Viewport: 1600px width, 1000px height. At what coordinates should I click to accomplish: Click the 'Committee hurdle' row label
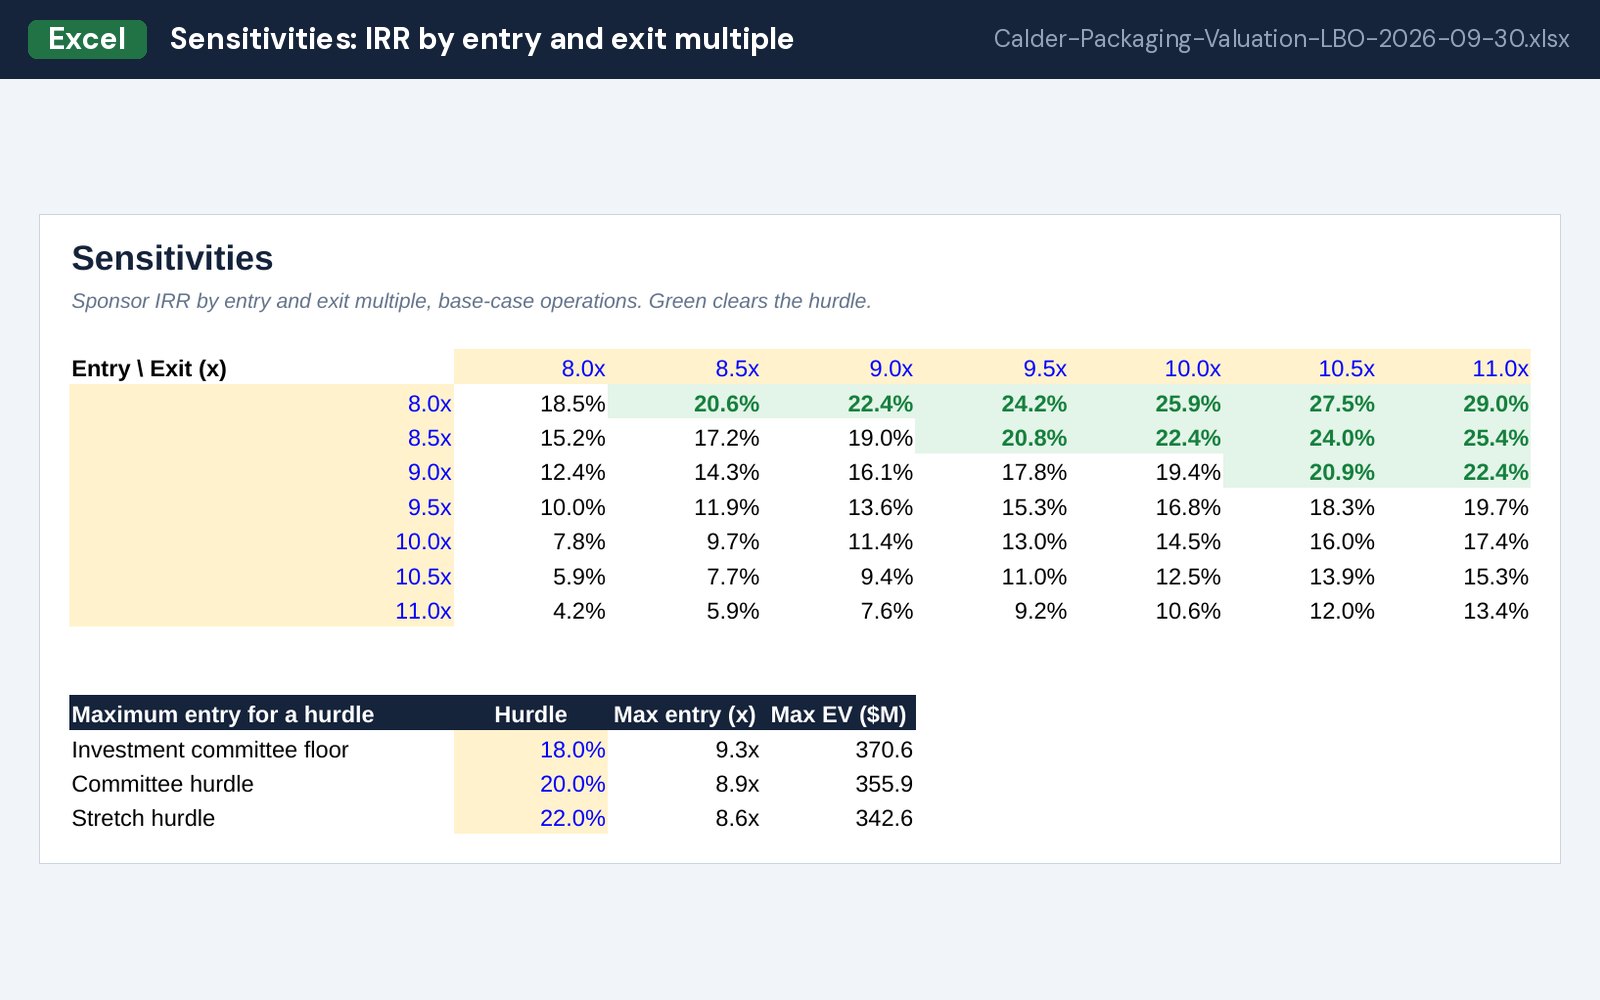pos(162,784)
